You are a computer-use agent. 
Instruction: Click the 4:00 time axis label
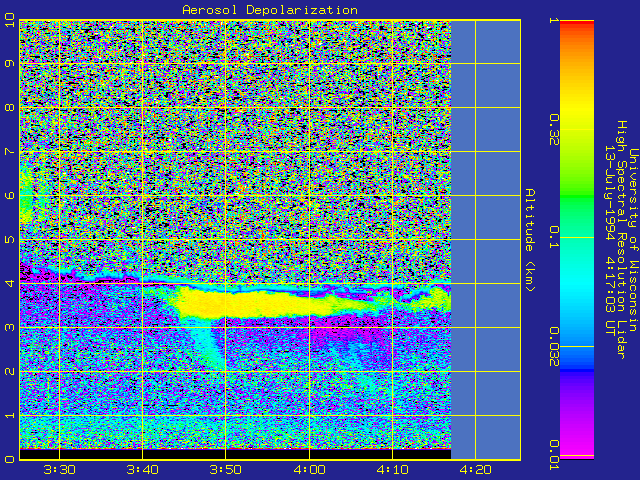click(309, 470)
